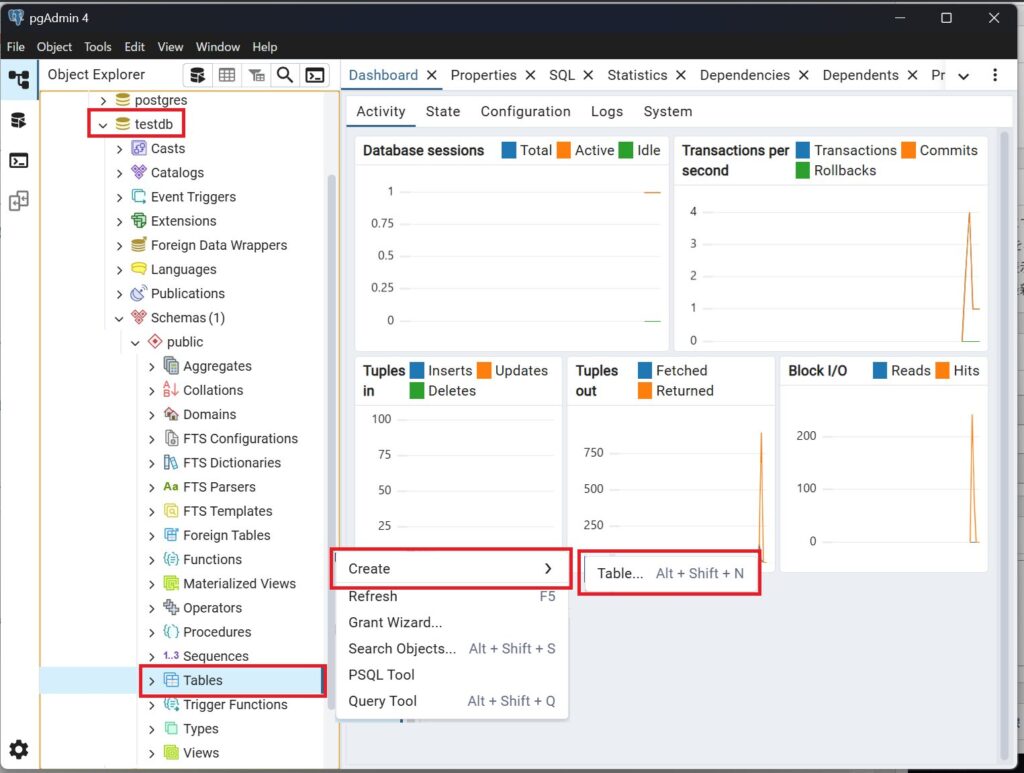
Task: Expand the Functions node
Action: coord(152,560)
